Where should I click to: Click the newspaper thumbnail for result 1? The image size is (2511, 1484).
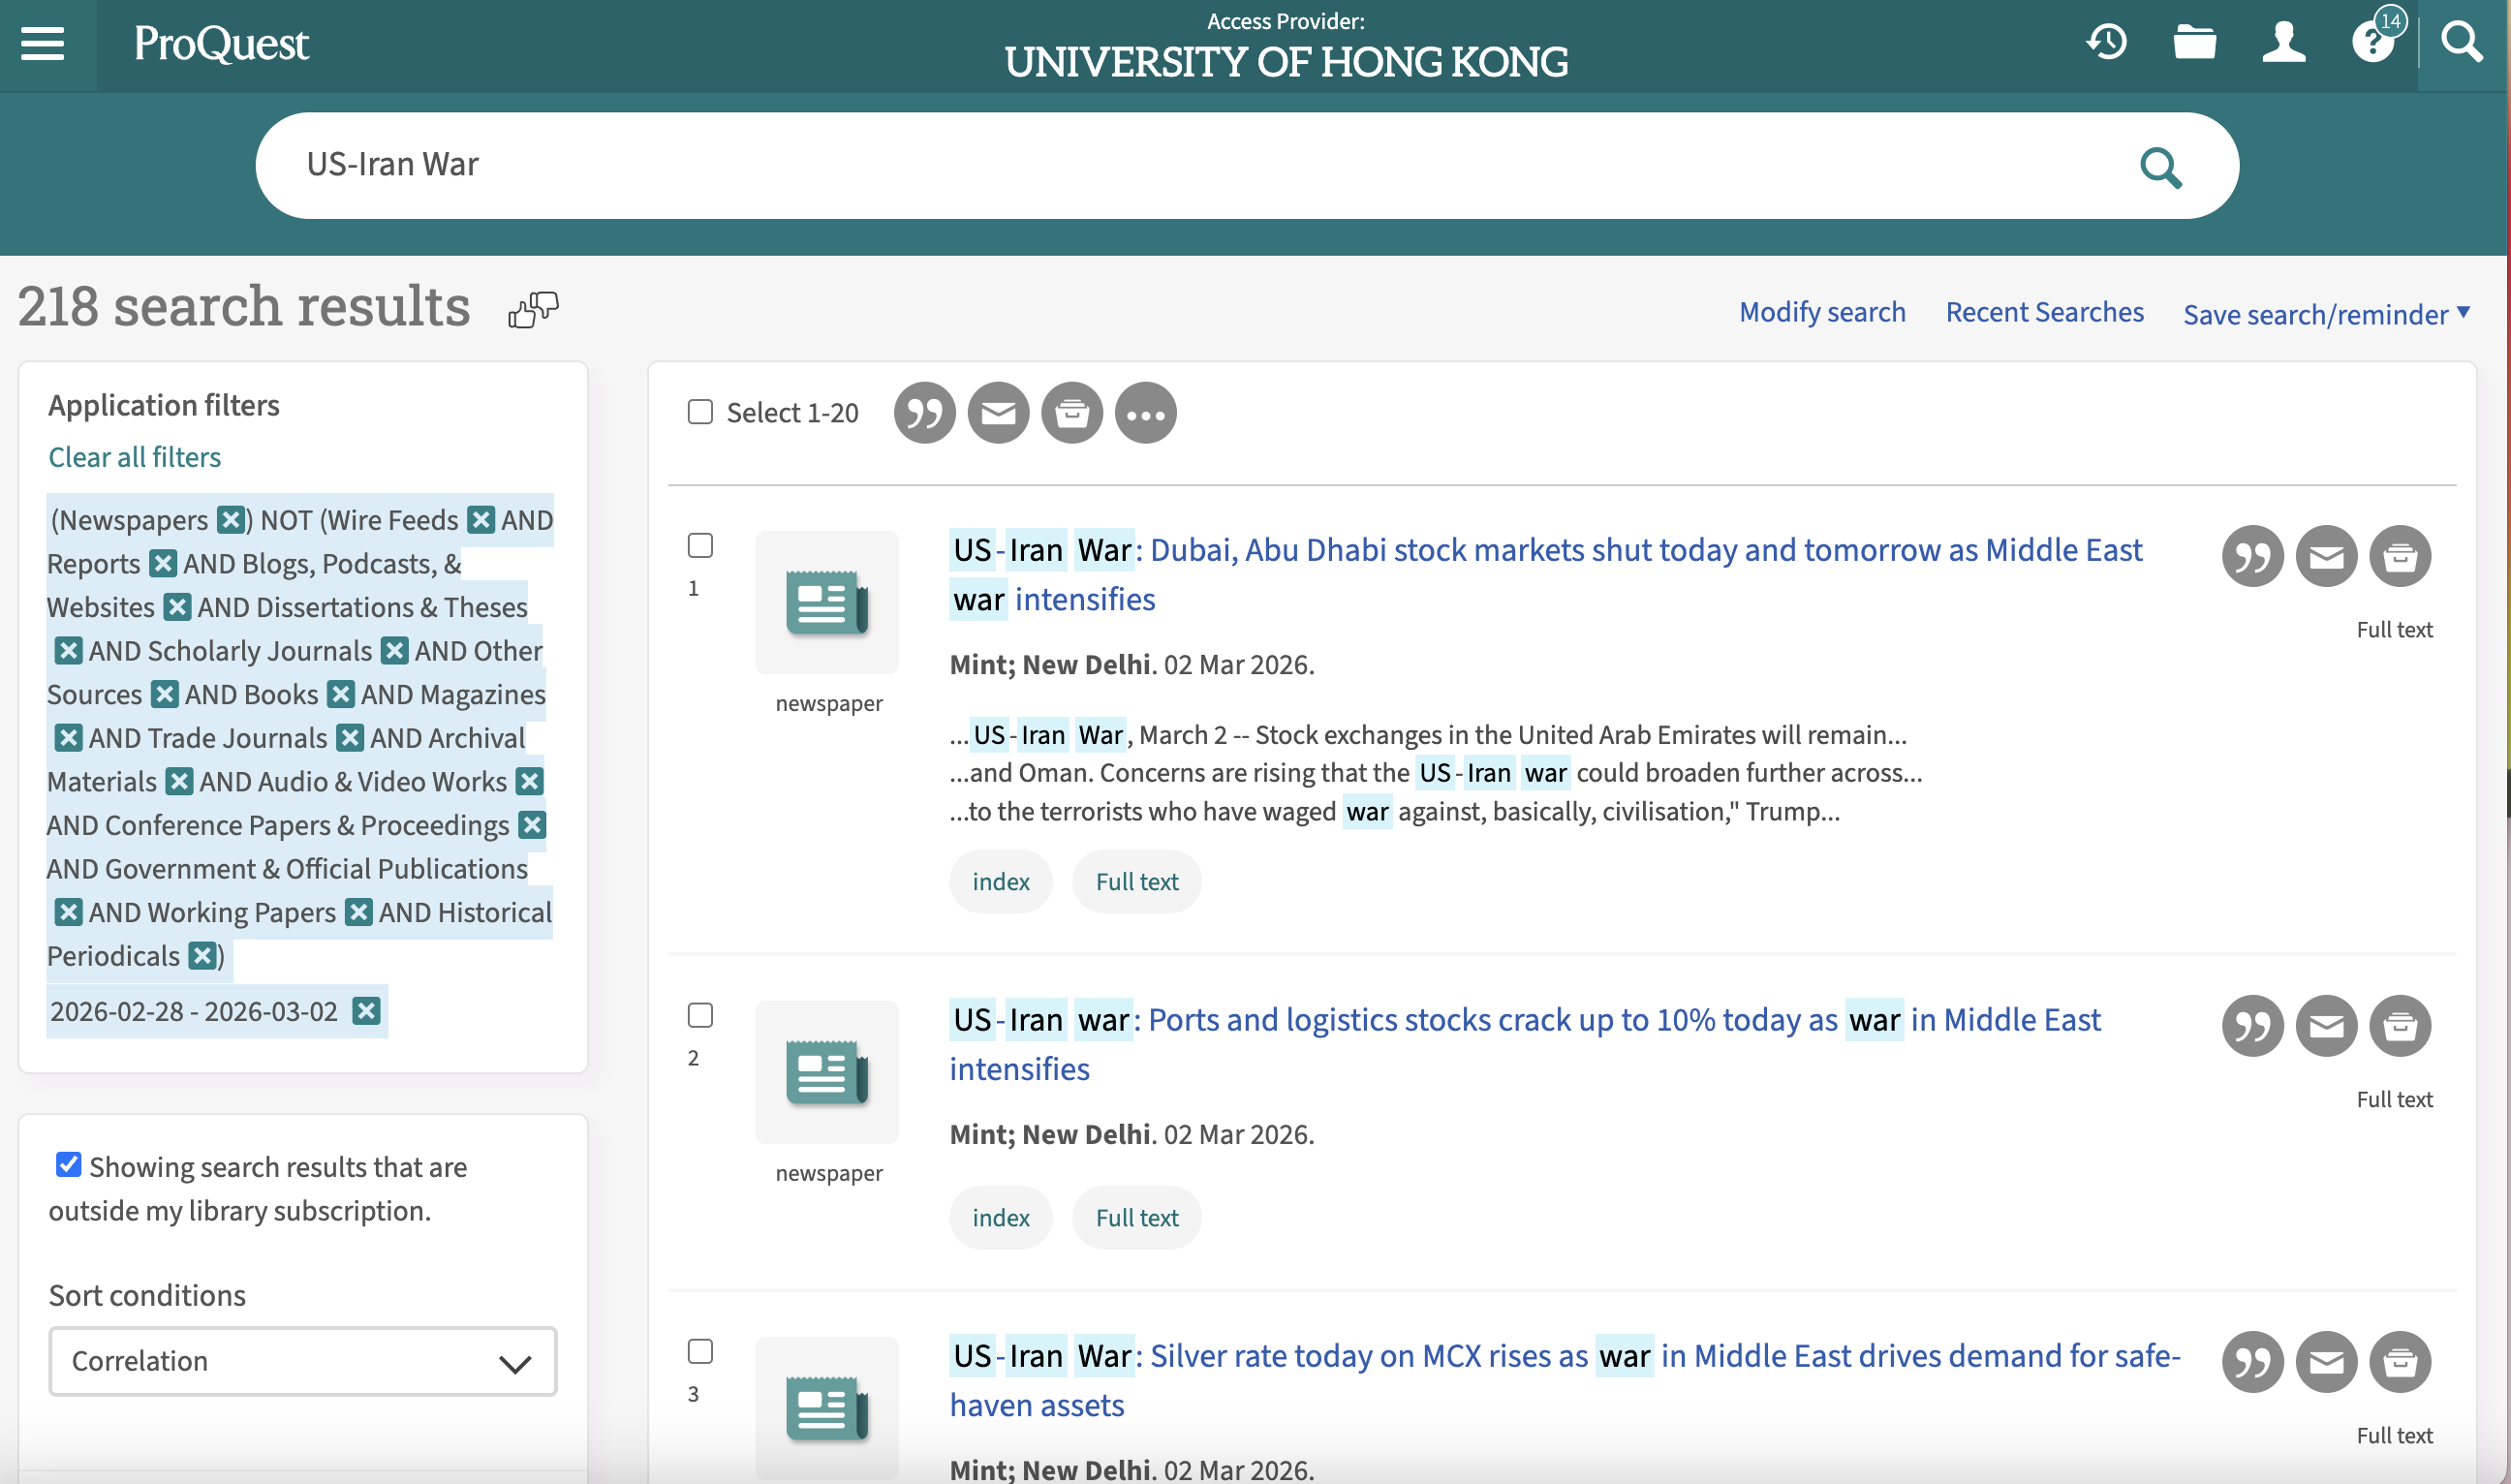[826, 602]
